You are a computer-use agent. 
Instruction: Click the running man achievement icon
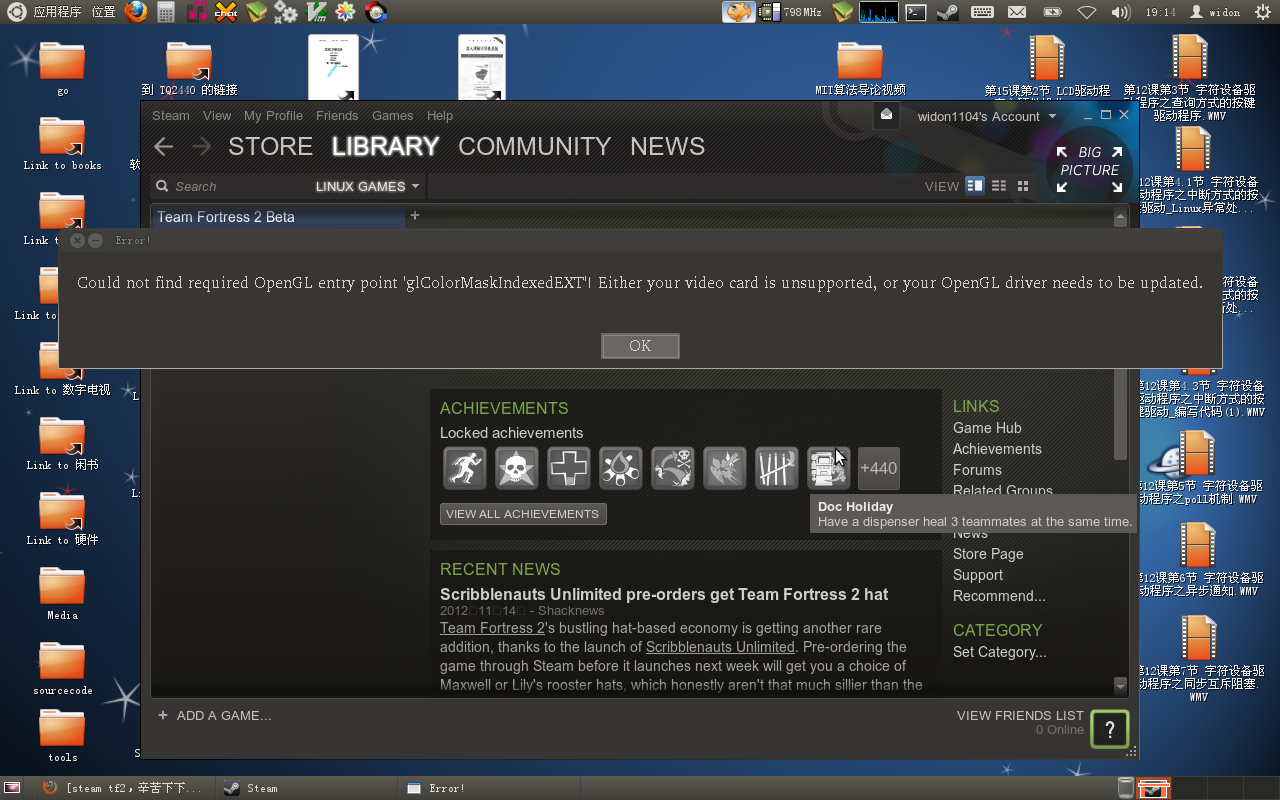point(465,468)
